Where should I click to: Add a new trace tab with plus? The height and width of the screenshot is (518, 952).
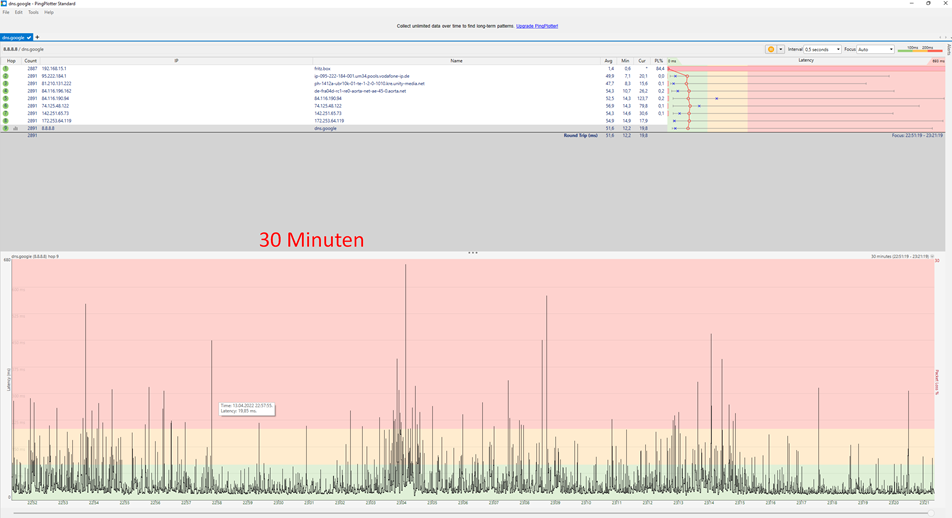click(x=37, y=38)
